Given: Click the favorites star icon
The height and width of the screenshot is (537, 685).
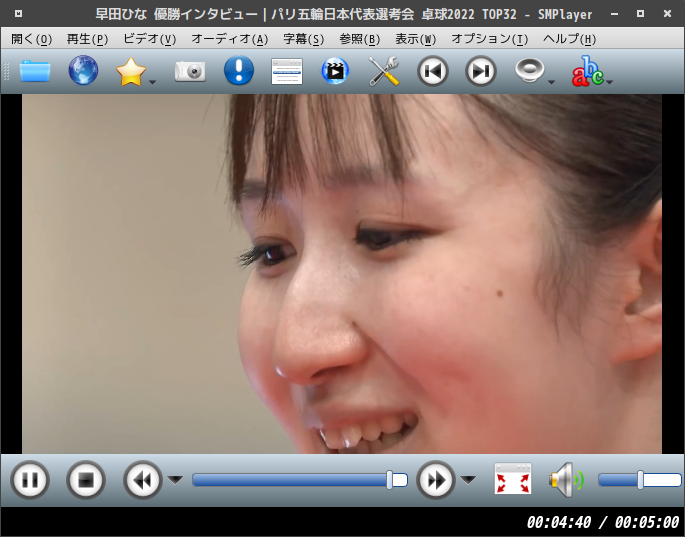Looking at the screenshot, I should [131, 72].
